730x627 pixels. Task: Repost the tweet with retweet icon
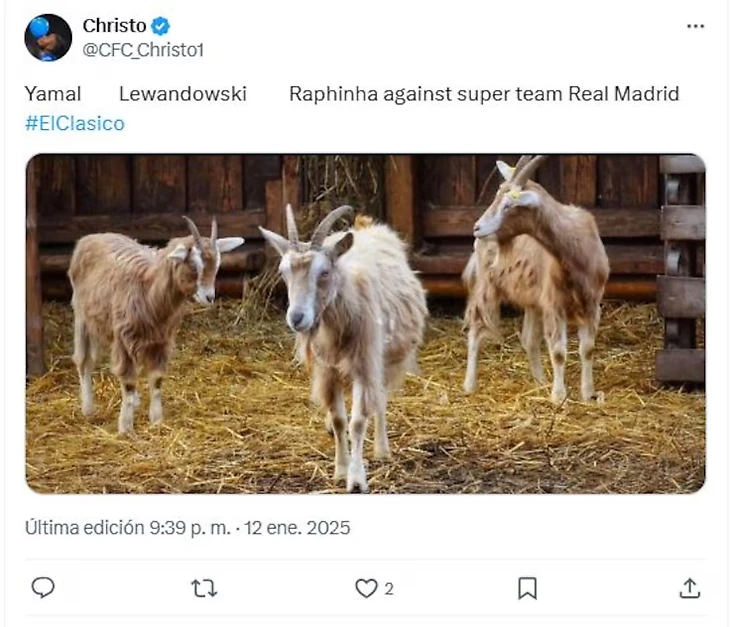pos(204,589)
